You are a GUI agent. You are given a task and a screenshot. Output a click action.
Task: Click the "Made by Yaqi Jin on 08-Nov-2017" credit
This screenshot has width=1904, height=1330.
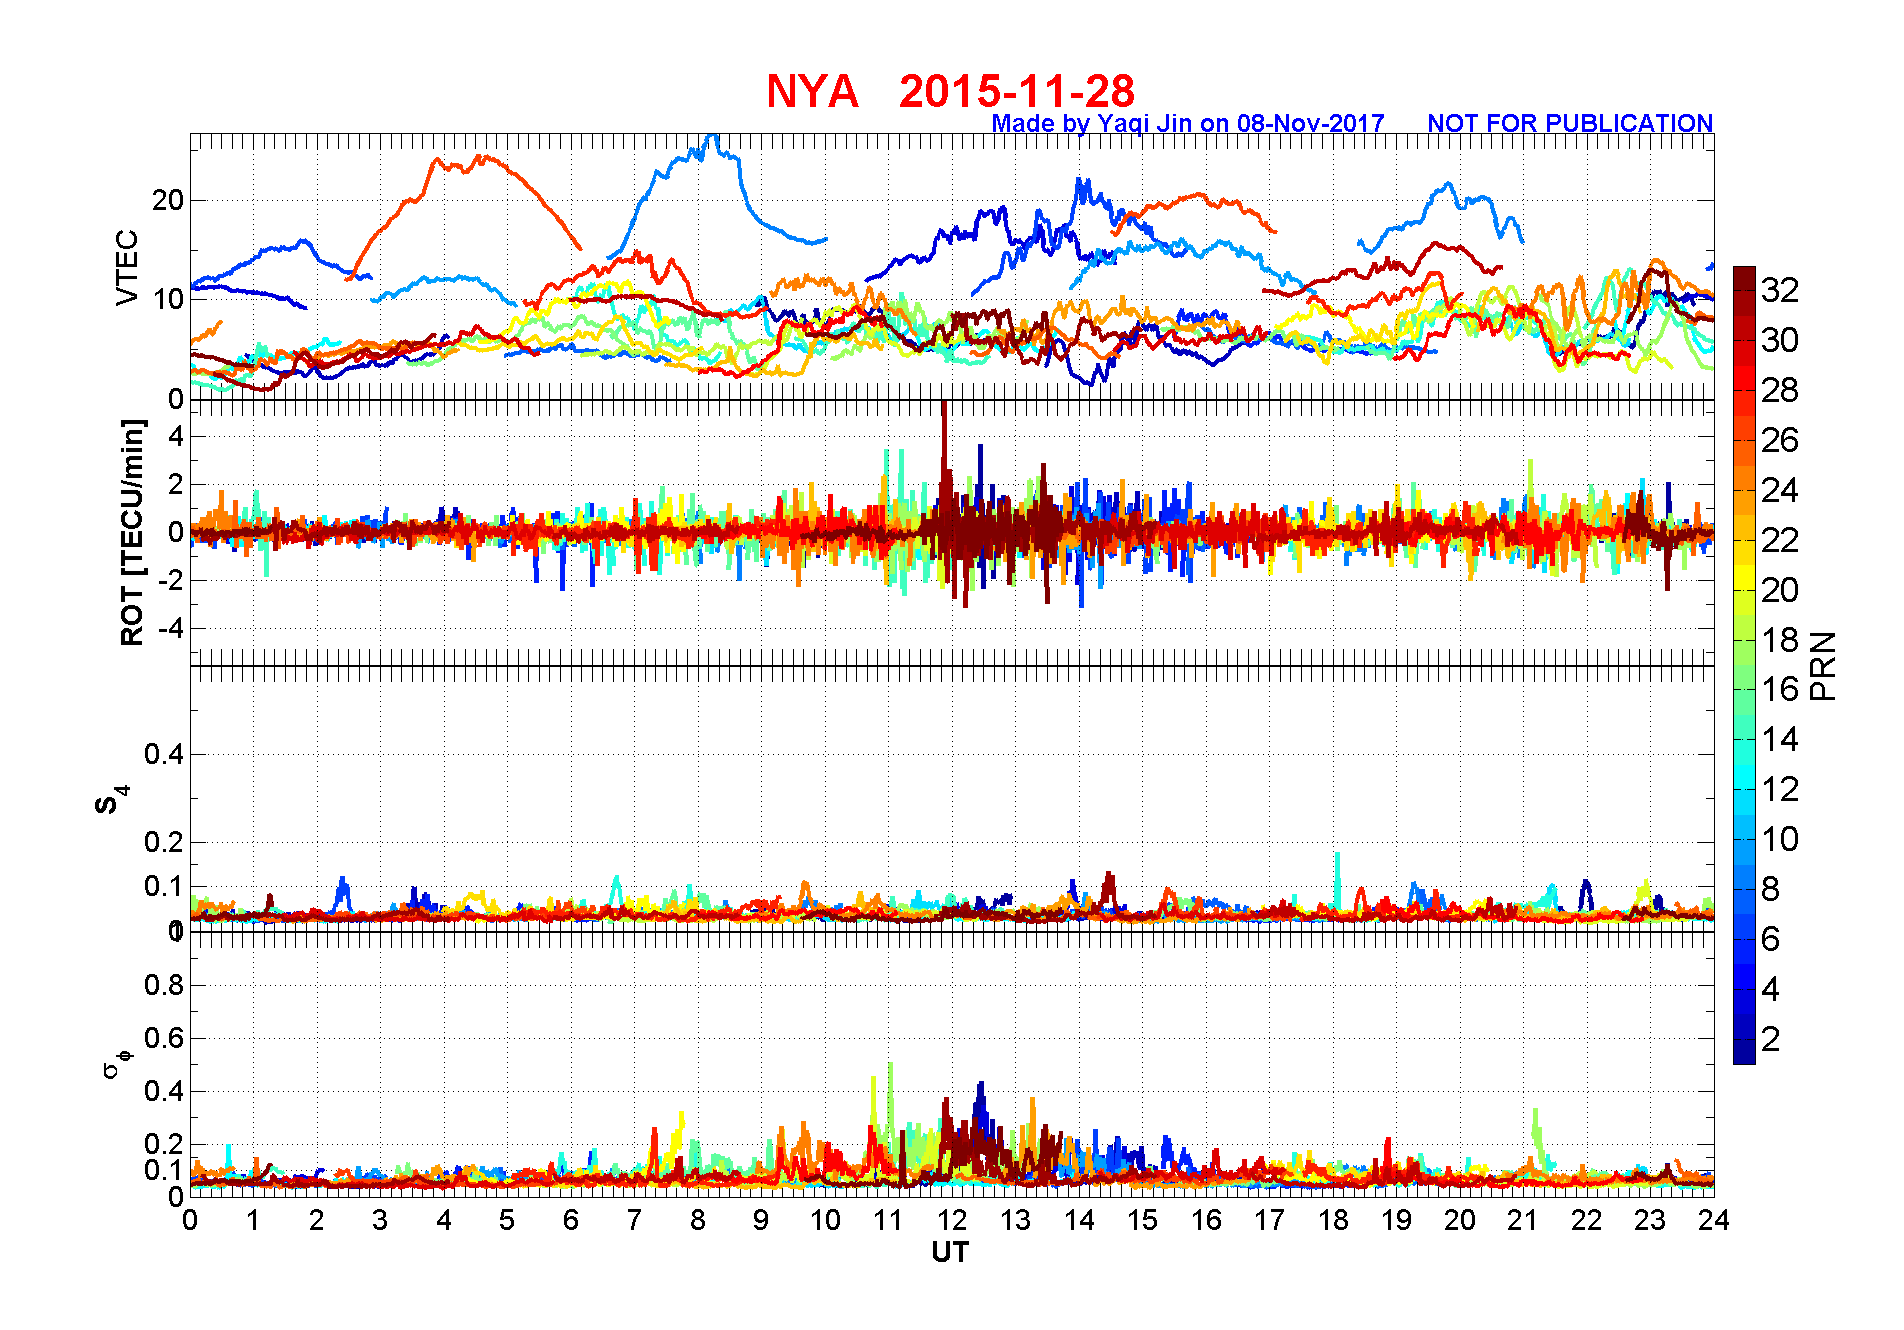[x=1188, y=123]
